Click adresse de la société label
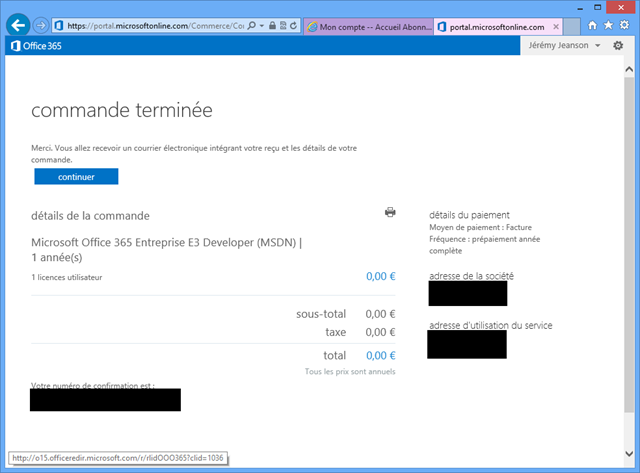This screenshot has height=473, width=640. click(x=471, y=276)
